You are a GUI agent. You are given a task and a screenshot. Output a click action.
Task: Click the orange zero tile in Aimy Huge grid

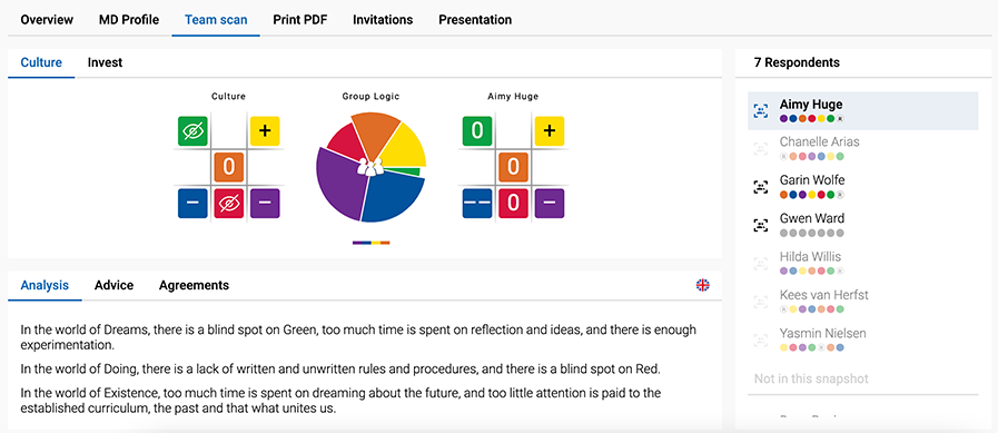[513, 167]
